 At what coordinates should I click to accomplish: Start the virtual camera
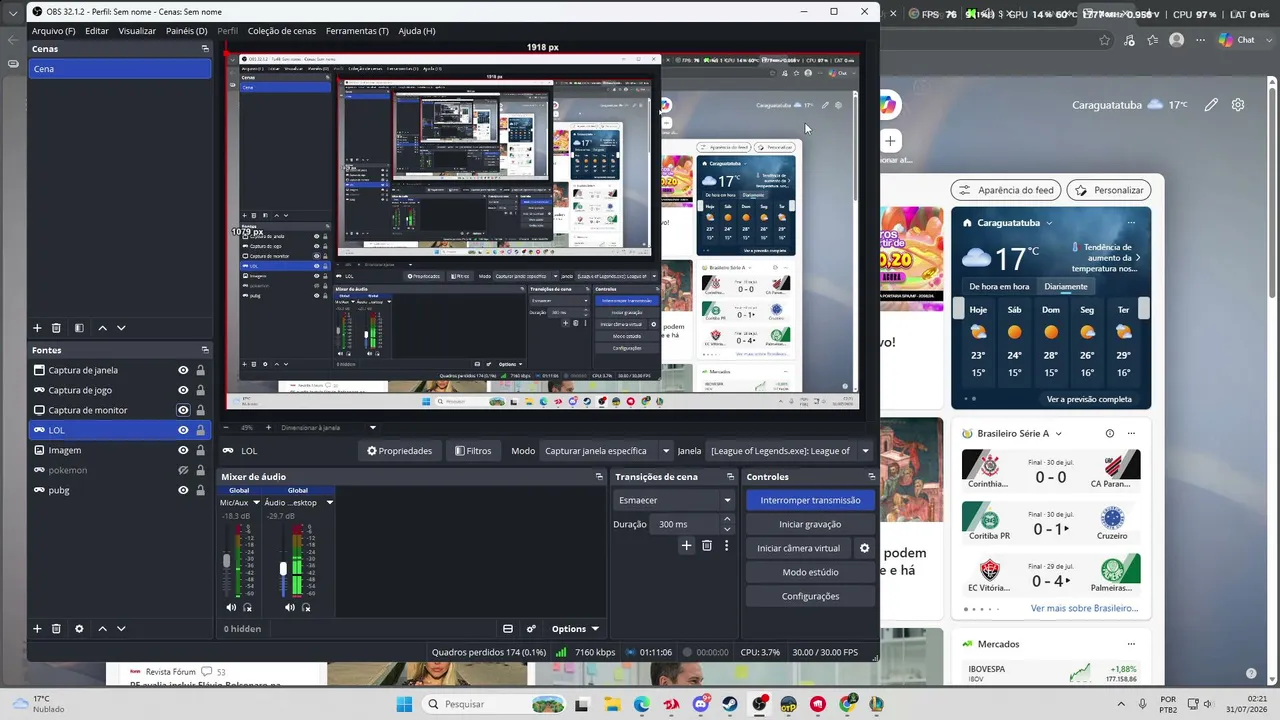click(x=798, y=548)
